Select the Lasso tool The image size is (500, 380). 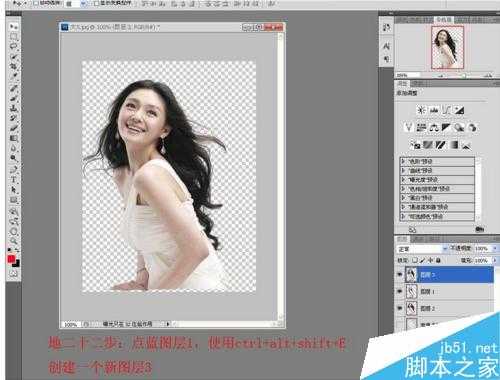(14, 46)
